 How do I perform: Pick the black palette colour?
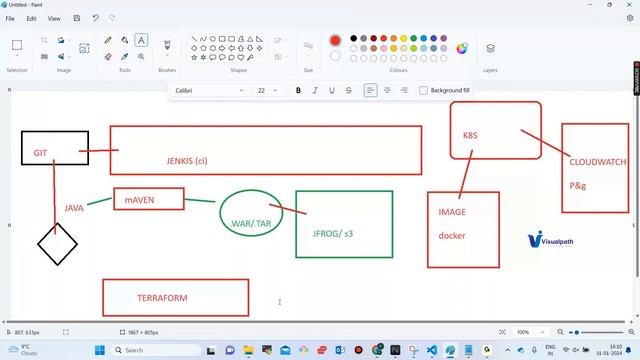(353, 38)
